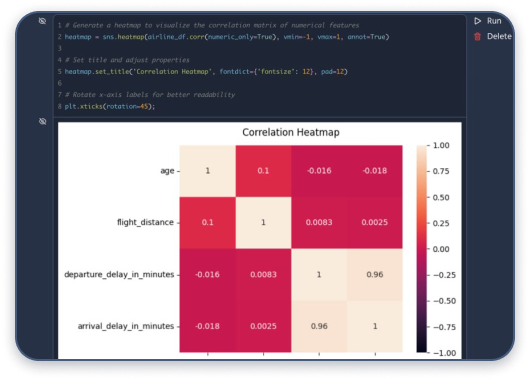Click the age row cell showing 0.1
Viewport: 530px width, 380px height.
(x=263, y=171)
